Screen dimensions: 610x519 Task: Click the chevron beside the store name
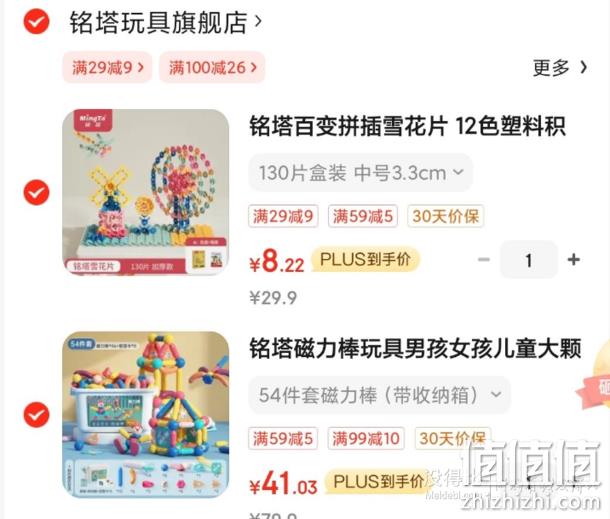click(x=258, y=22)
